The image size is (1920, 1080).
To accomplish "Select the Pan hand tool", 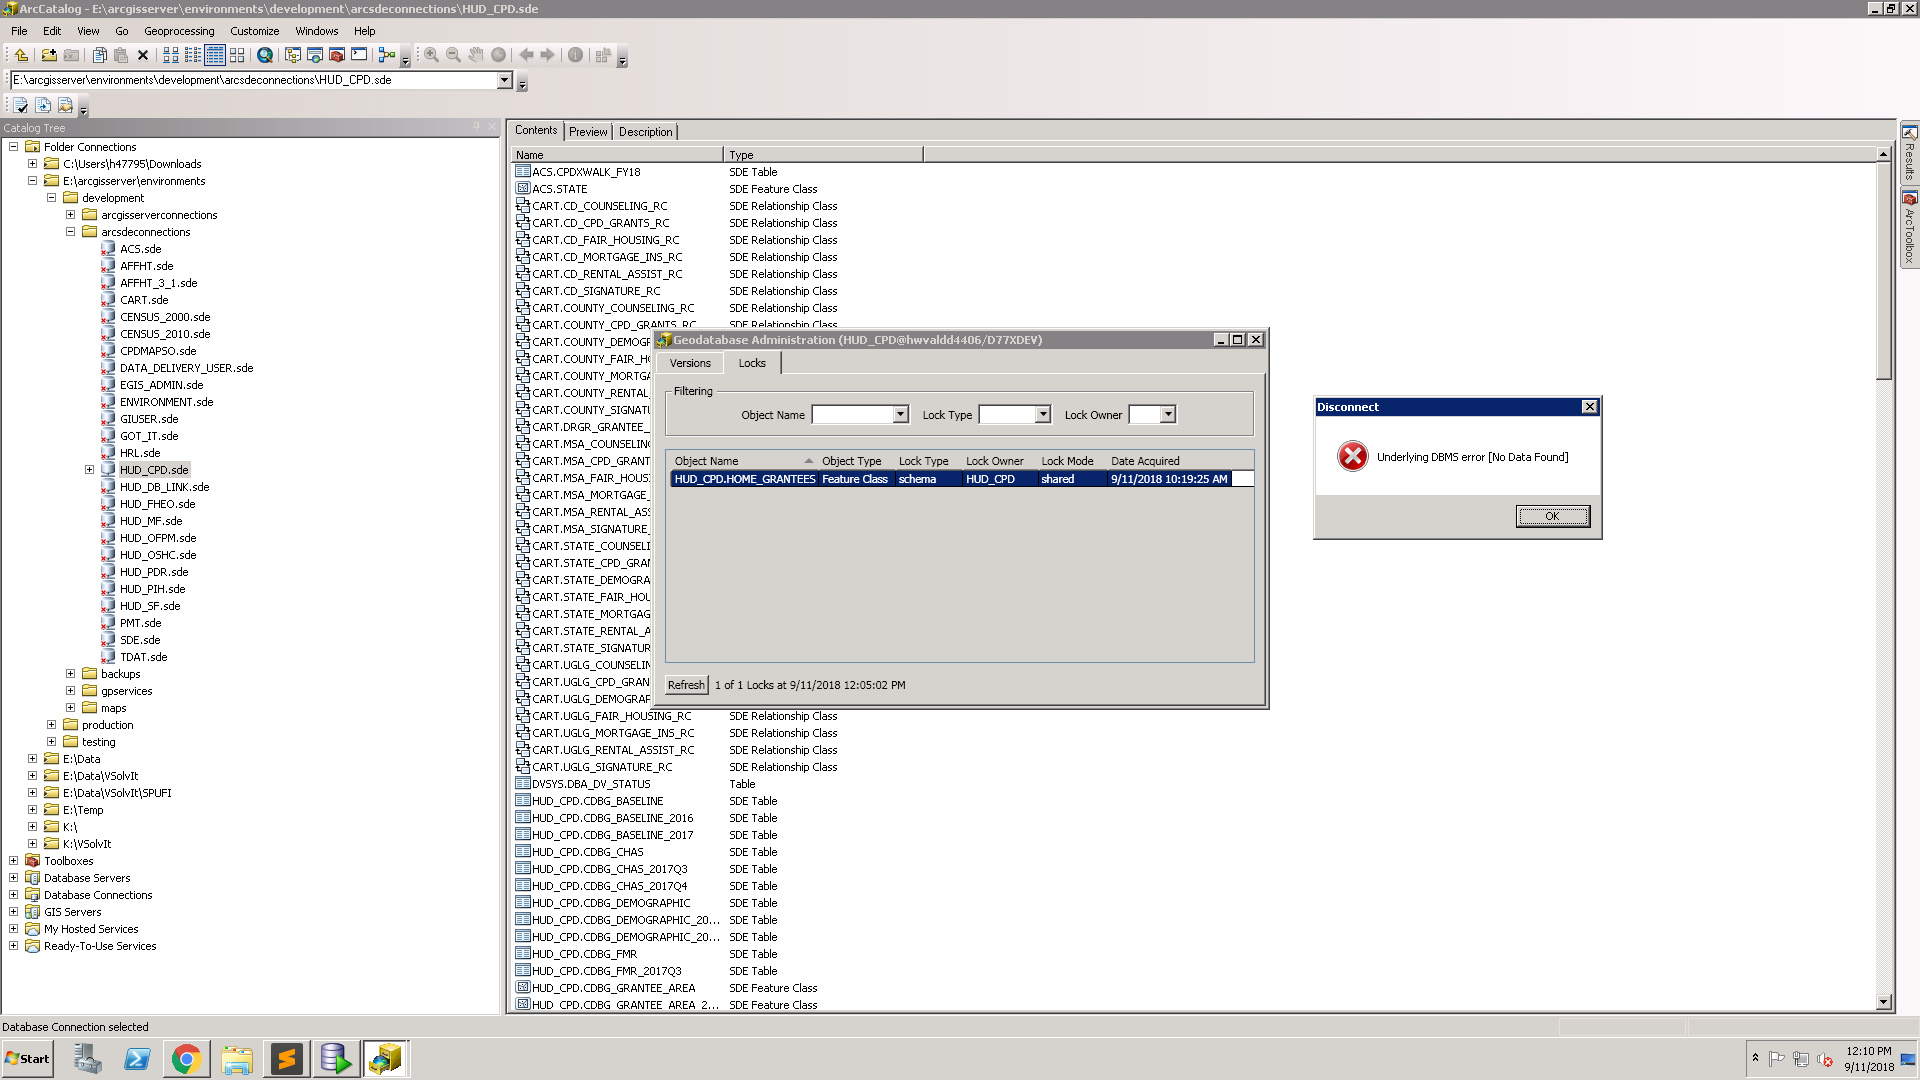I will coord(476,56).
